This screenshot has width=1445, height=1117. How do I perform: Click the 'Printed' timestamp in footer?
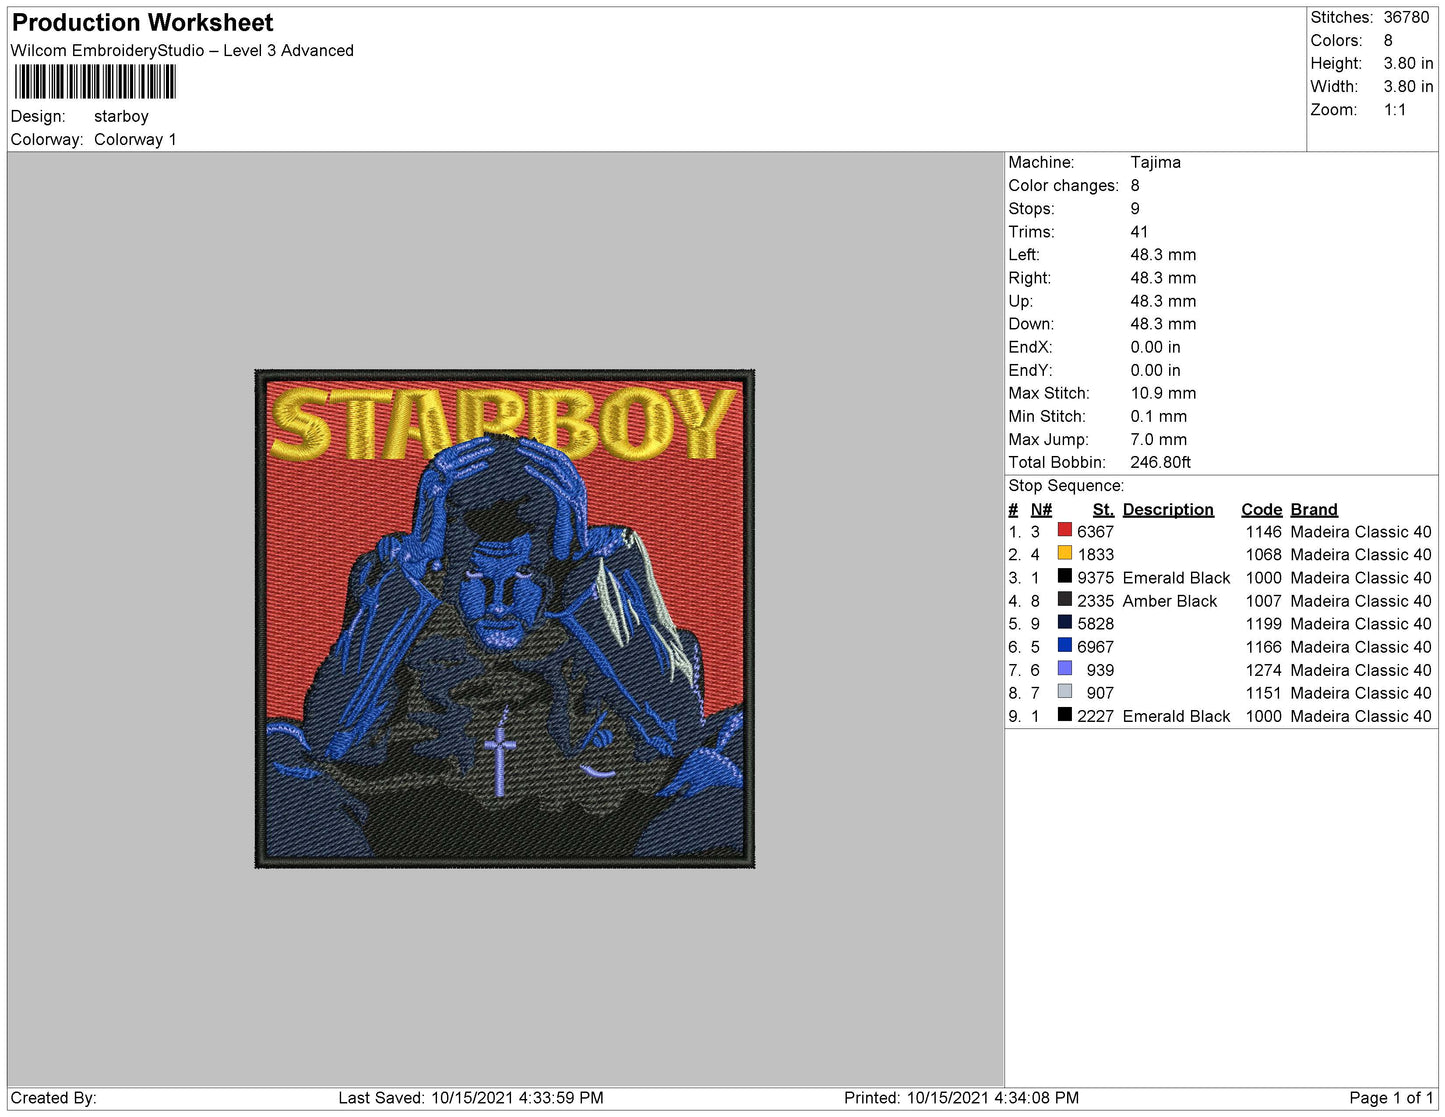pos(961,1097)
